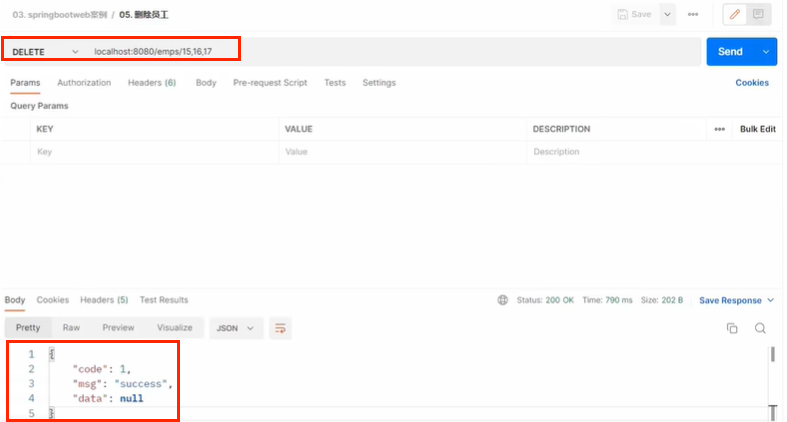Click Bulk Edit for query params
This screenshot has height=422, width=787.
tap(758, 129)
